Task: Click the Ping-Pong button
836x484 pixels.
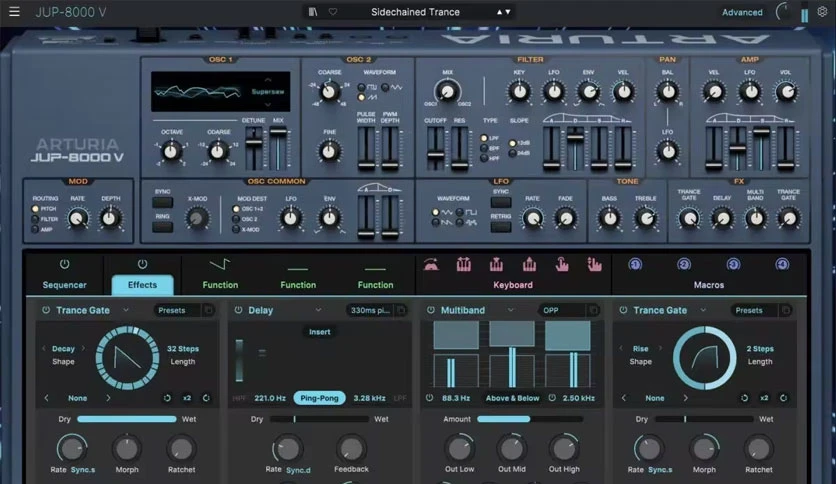Action: (x=319, y=398)
